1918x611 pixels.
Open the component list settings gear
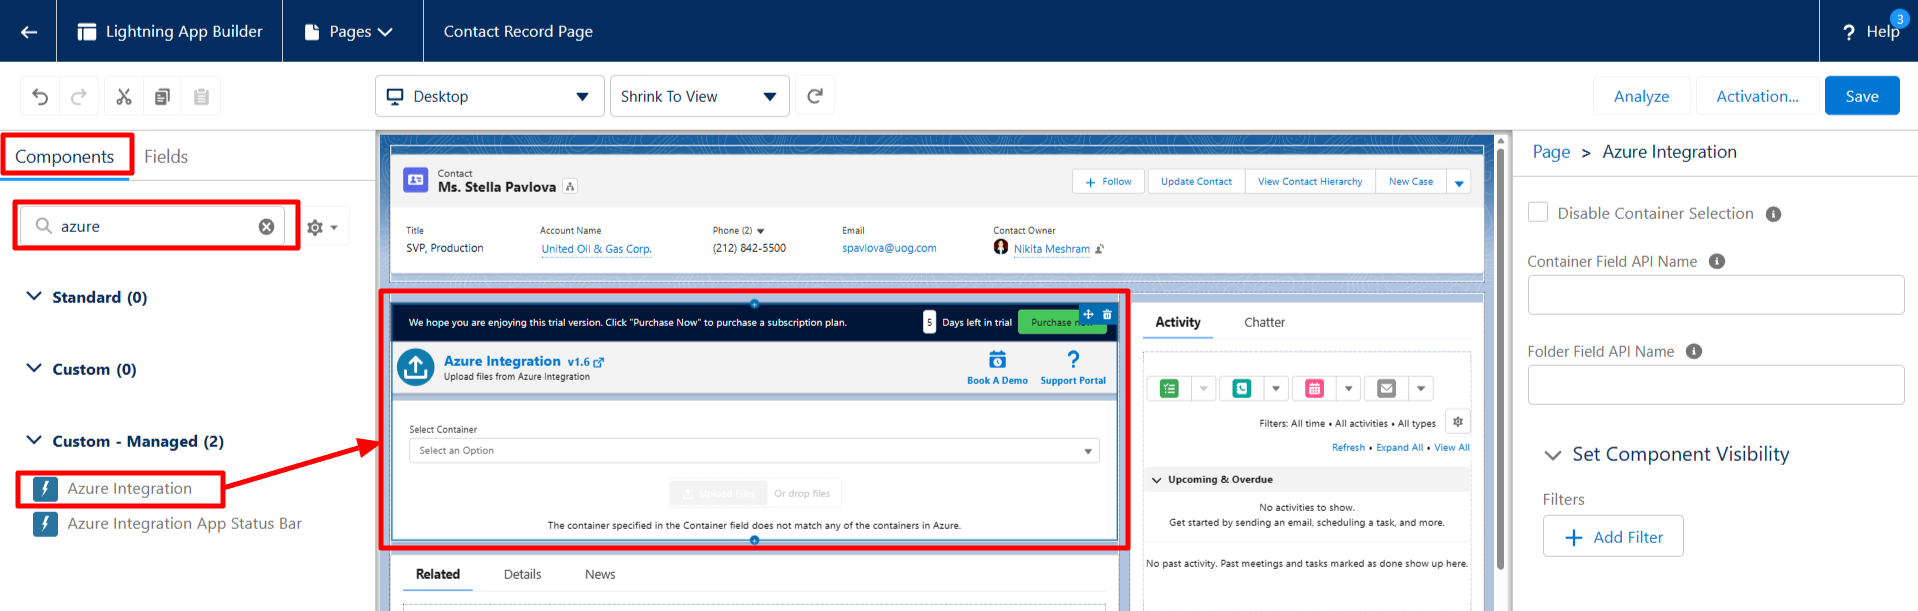click(x=322, y=227)
